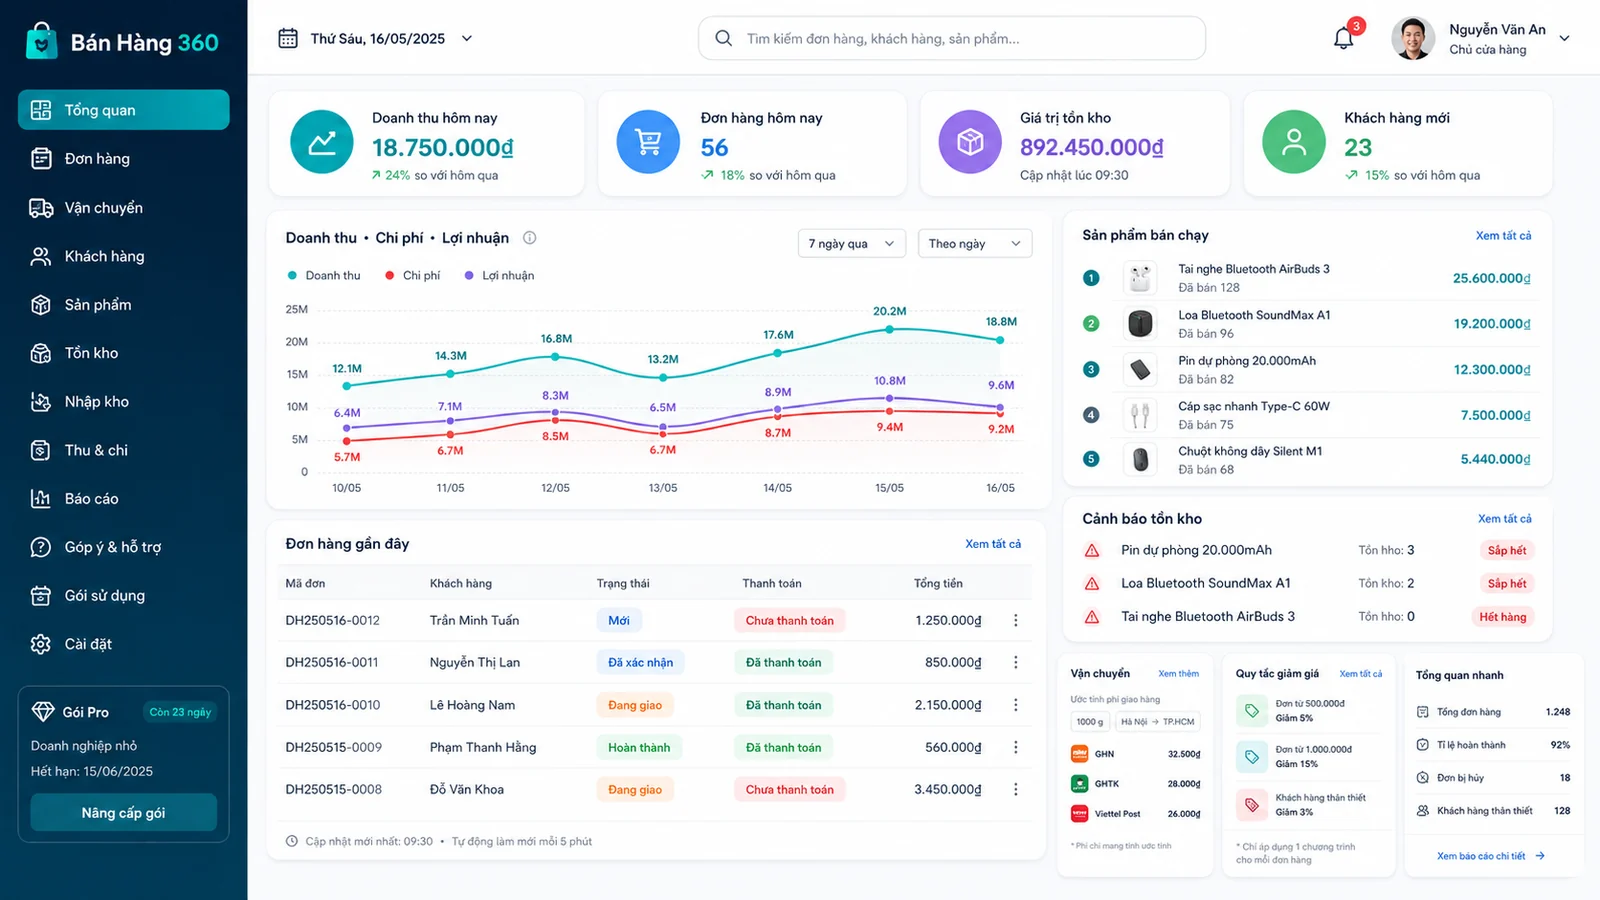Image resolution: width=1600 pixels, height=900 pixels.
Task: Toggle the Chi phí legend series
Action: (x=412, y=275)
